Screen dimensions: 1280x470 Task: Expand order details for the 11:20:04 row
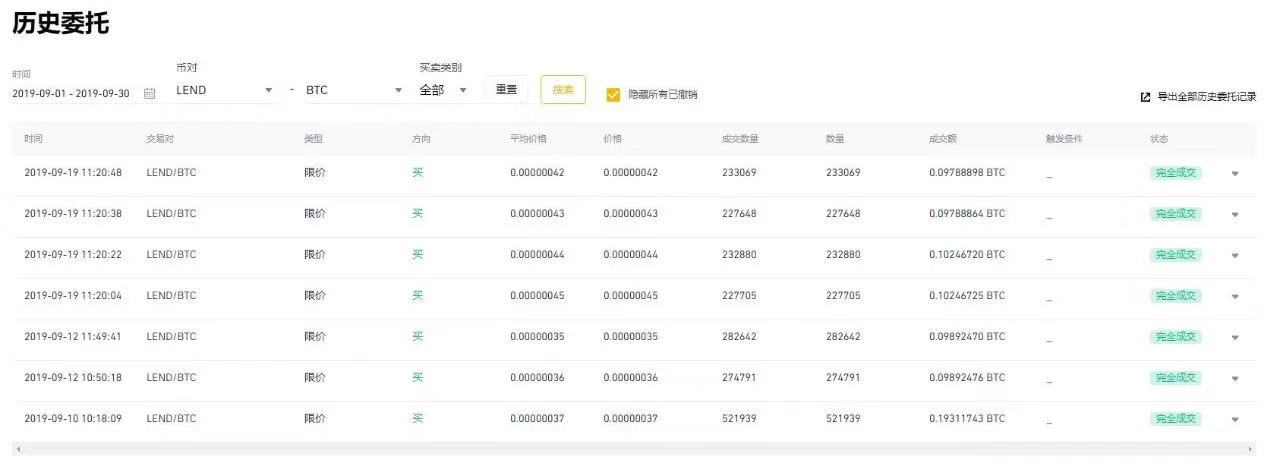click(x=1235, y=296)
